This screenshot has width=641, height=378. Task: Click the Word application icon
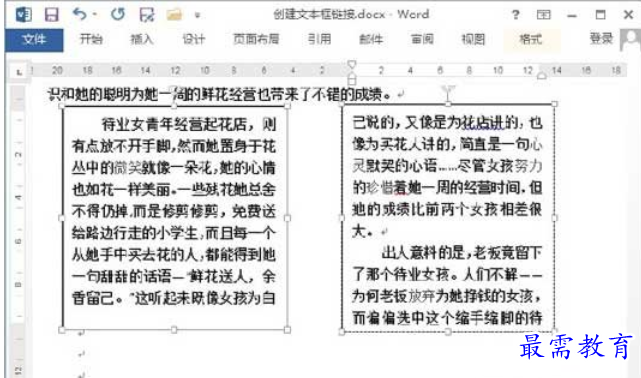(x=23, y=15)
